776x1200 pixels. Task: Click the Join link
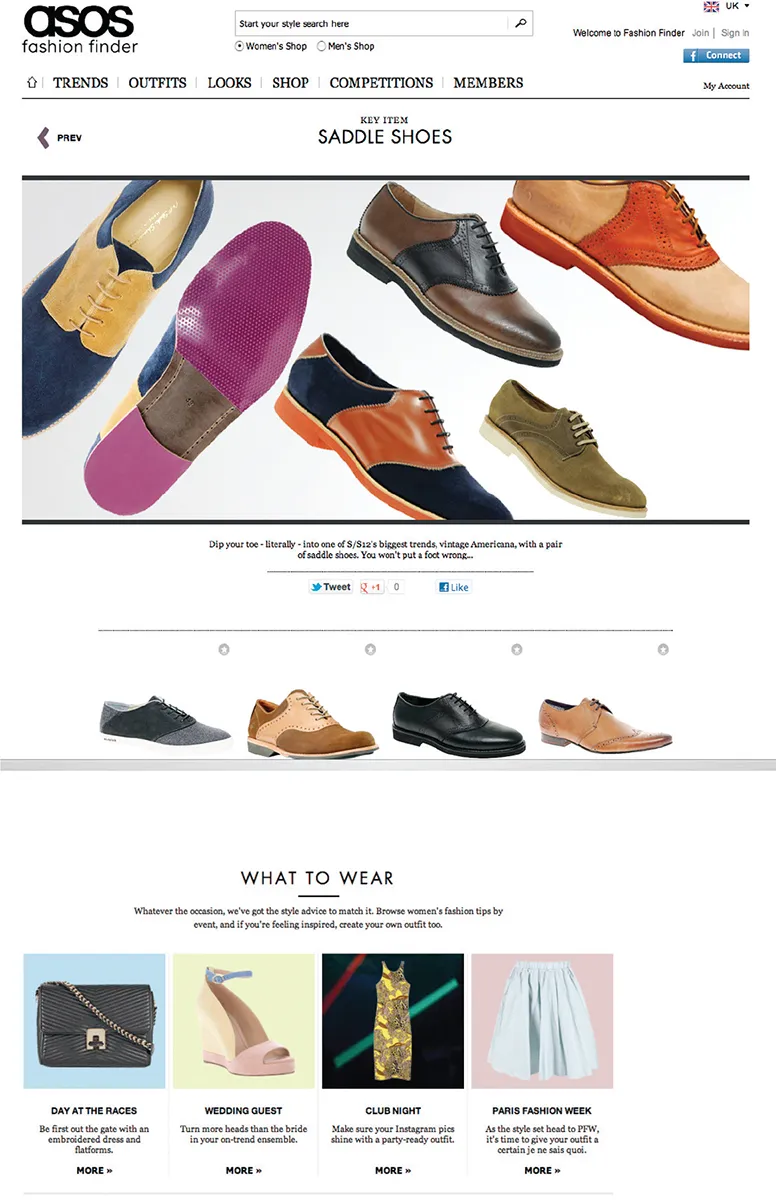click(x=700, y=33)
